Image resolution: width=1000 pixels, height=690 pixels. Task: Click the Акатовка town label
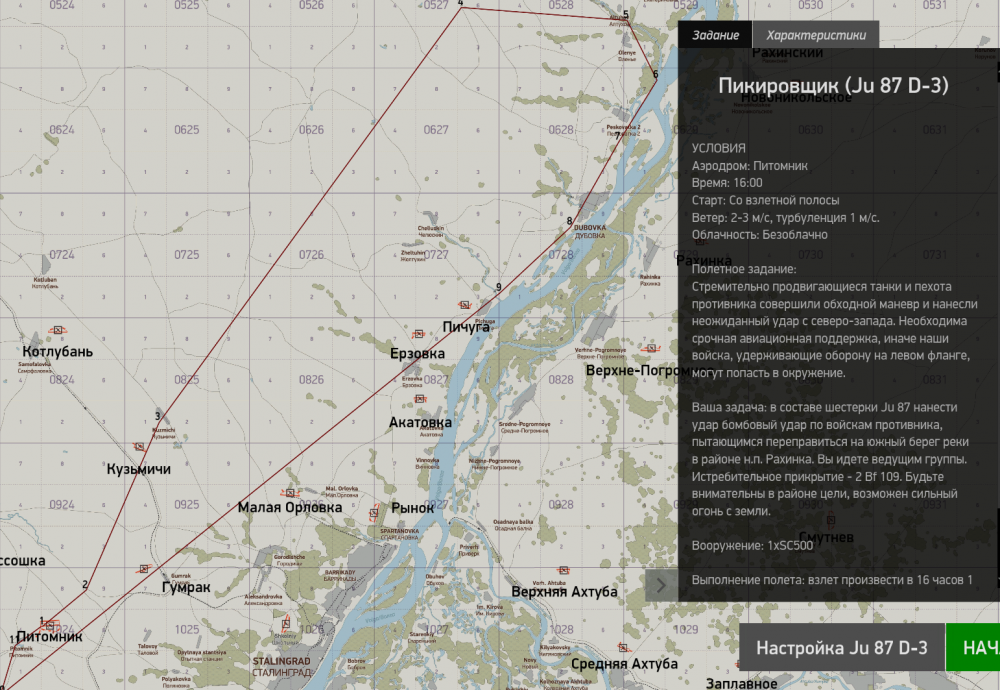click(420, 422)
